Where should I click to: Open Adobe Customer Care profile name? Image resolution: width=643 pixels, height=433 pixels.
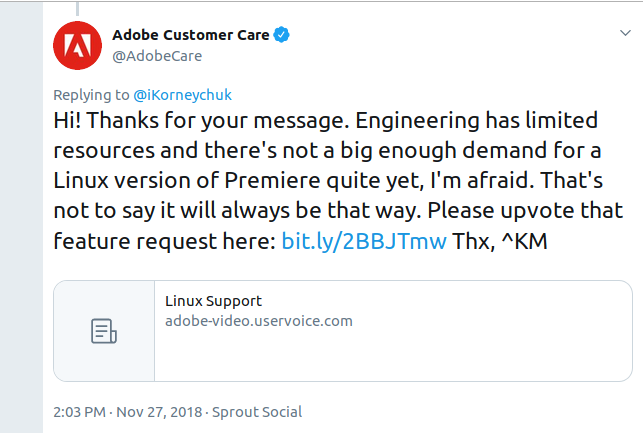coord(191,35)
